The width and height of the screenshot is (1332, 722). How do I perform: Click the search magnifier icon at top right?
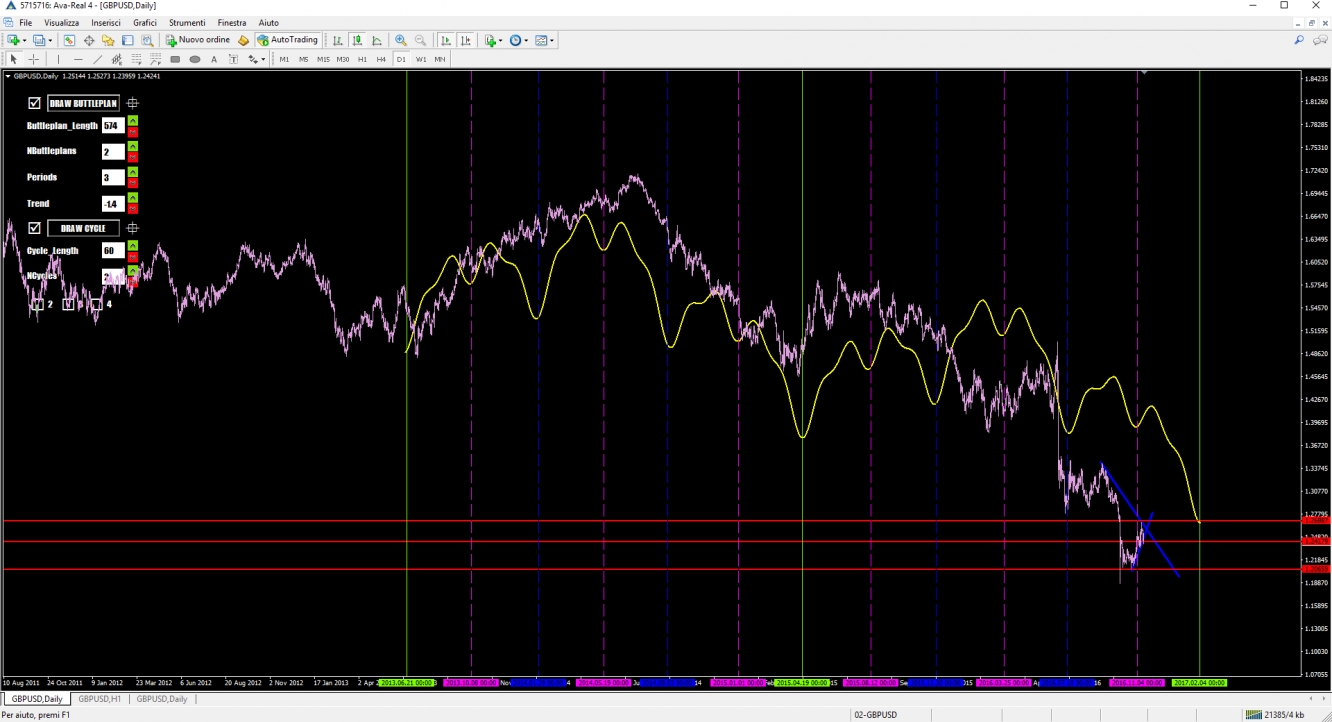1299,40
